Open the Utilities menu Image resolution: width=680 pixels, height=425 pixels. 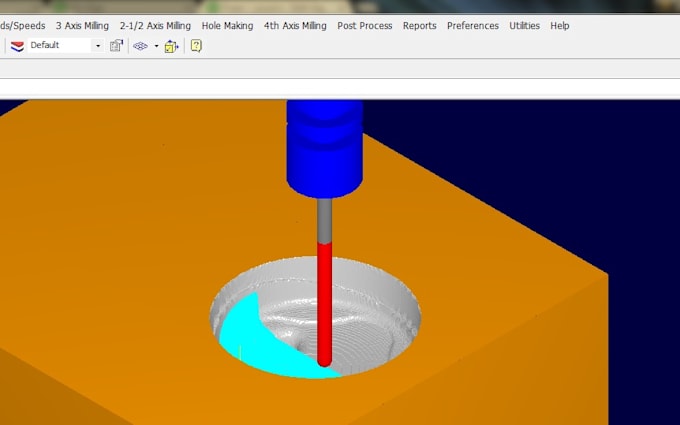point(524,26)
